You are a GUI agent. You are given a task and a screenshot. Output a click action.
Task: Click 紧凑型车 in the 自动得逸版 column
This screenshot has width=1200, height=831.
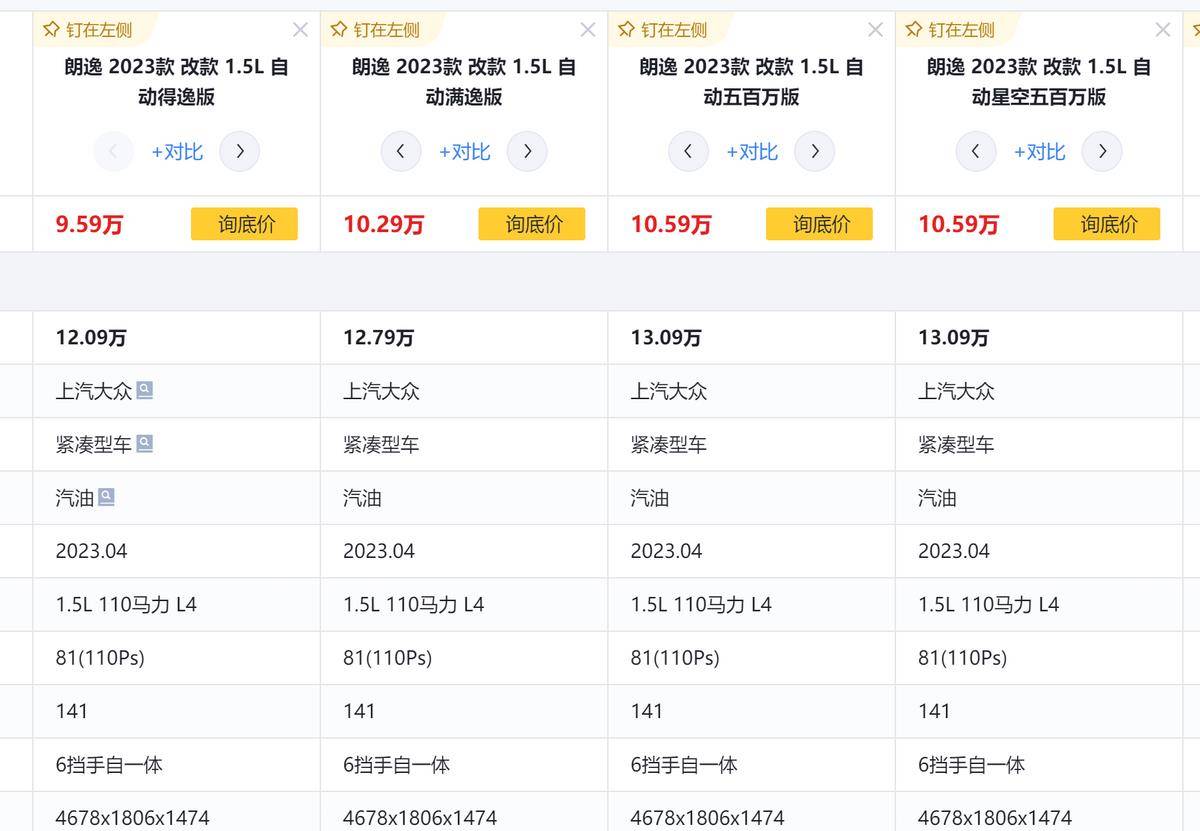[94, 444]
